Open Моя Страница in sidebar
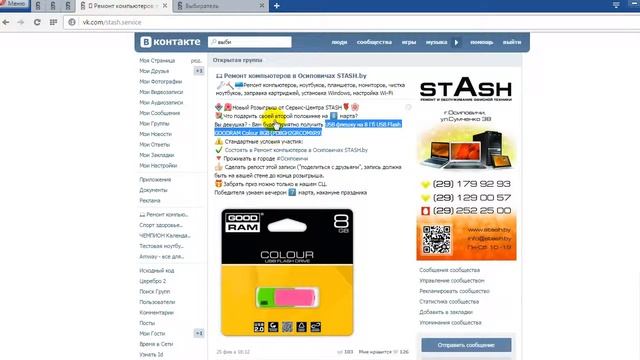Viewport: 640px width, 360px height. [157, 60]
